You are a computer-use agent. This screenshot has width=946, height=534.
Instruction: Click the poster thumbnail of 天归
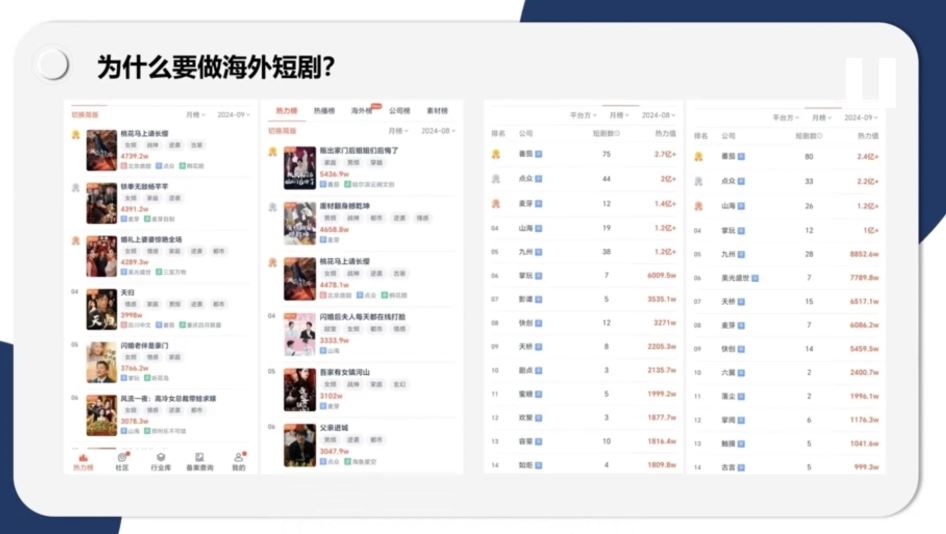(101, 310)
